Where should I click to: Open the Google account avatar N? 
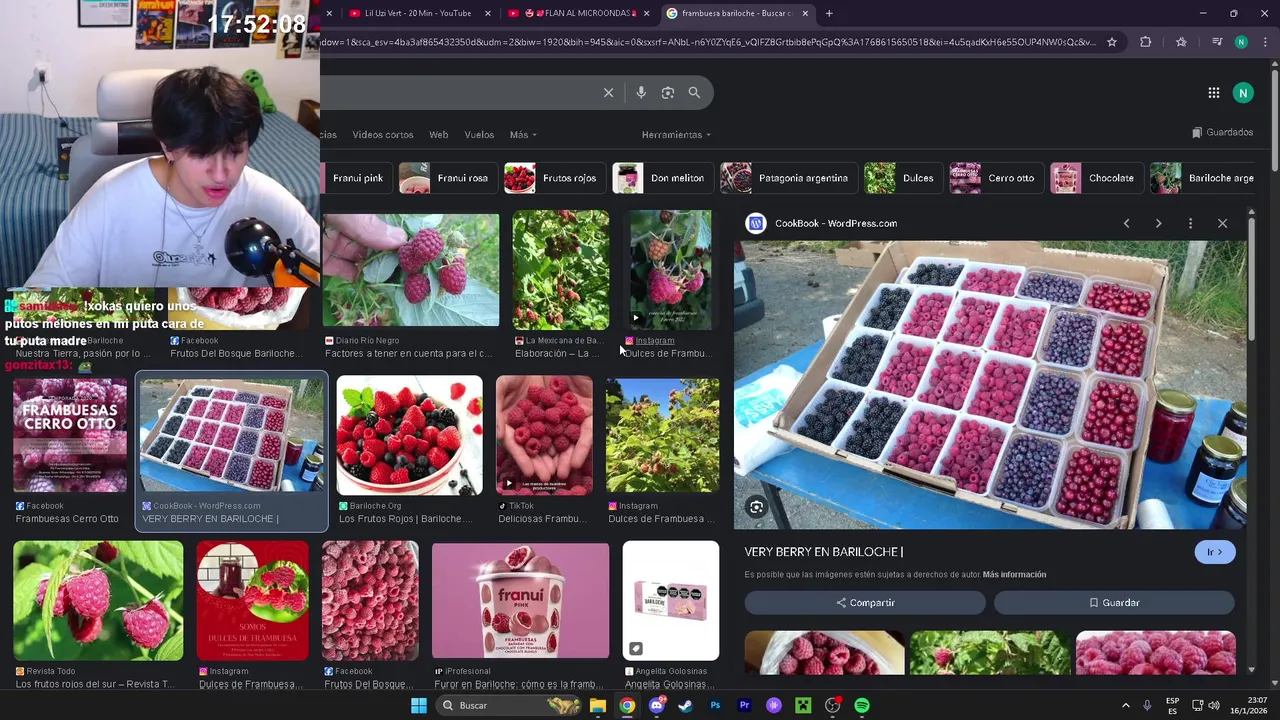[1243, 93]
